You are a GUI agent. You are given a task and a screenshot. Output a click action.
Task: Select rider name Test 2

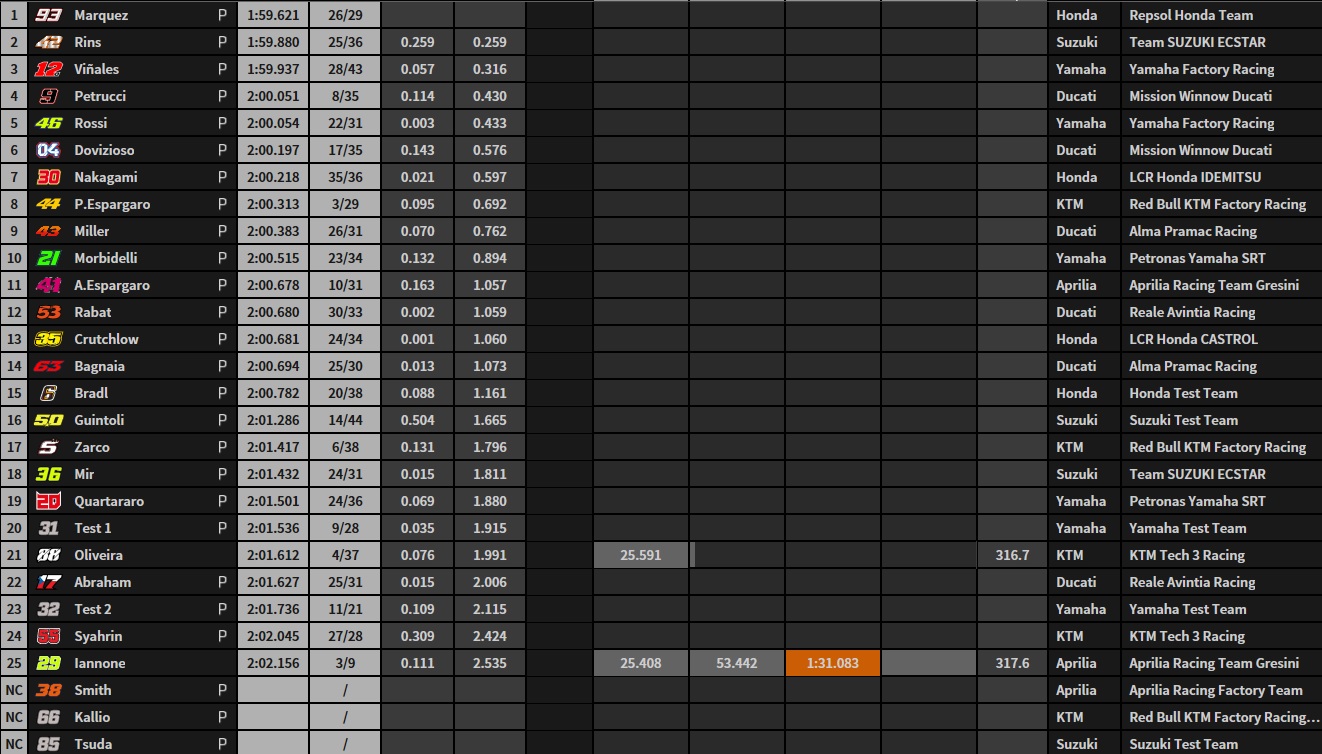coord(93,609)
